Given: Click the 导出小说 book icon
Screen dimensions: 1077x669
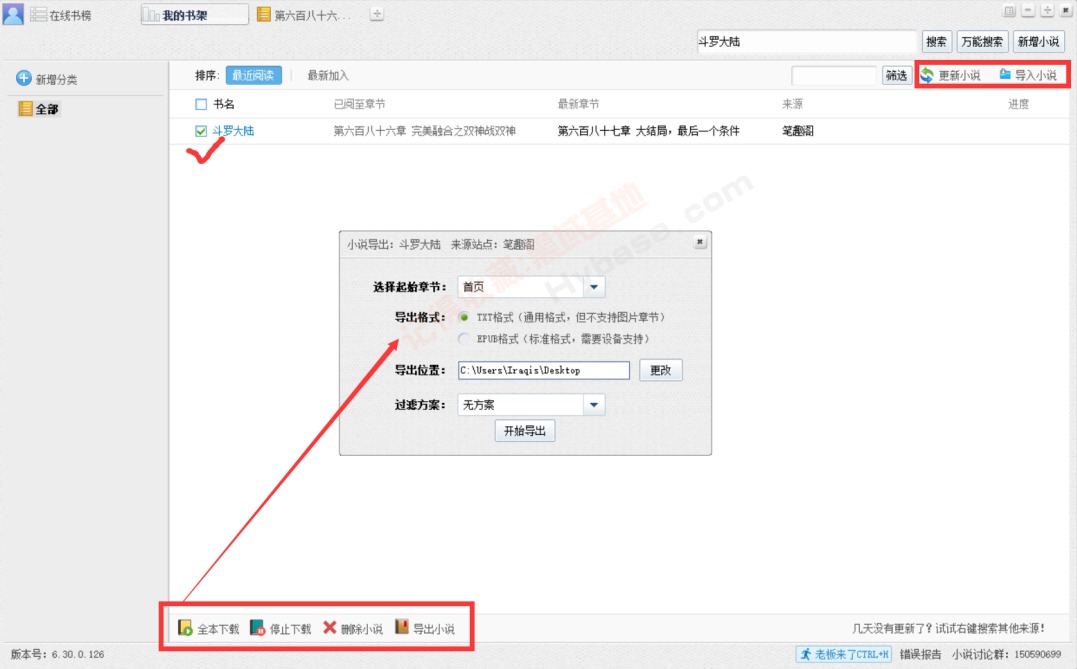Looking at the screenshot, I should point(402,626).
